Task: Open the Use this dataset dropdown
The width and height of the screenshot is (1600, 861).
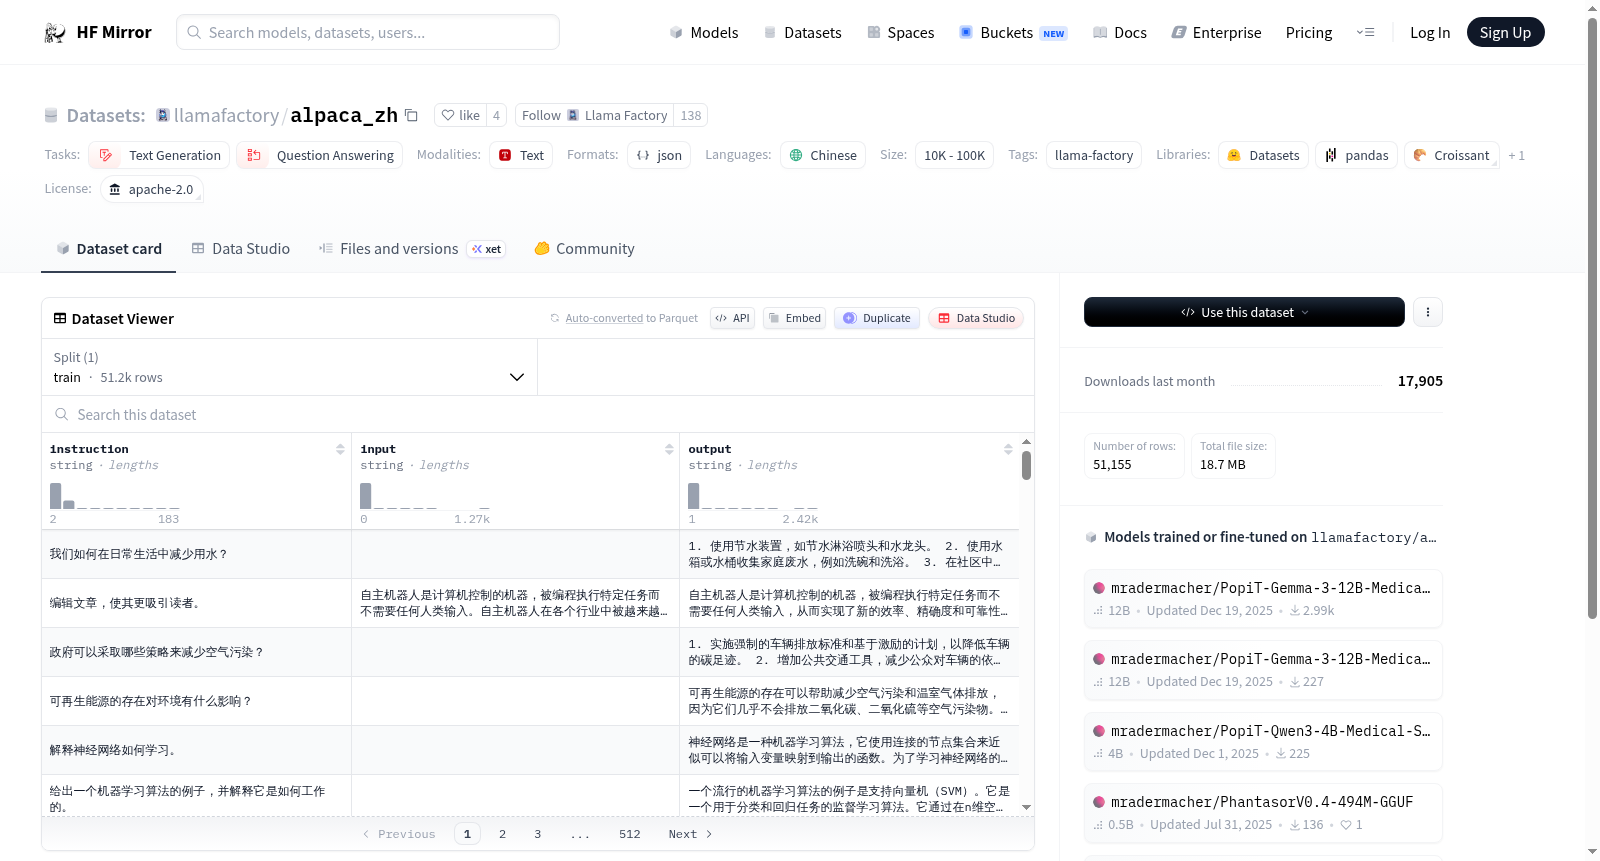Action: (x=1244, y=312)
